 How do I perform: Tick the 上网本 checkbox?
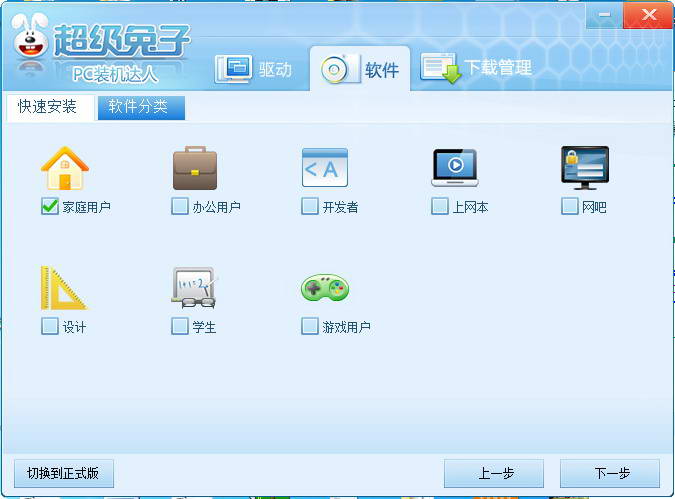point(440,206)
